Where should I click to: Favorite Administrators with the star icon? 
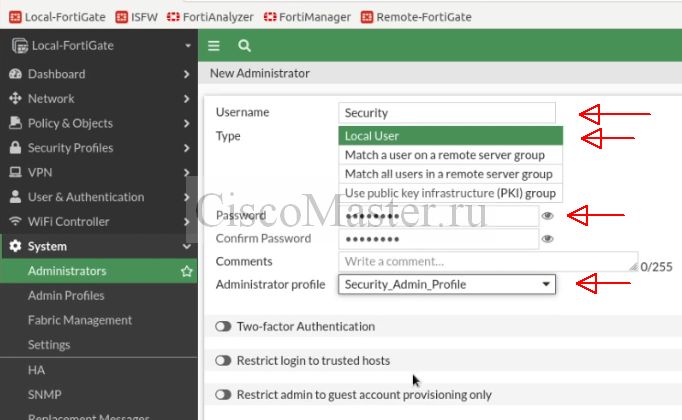187,271
